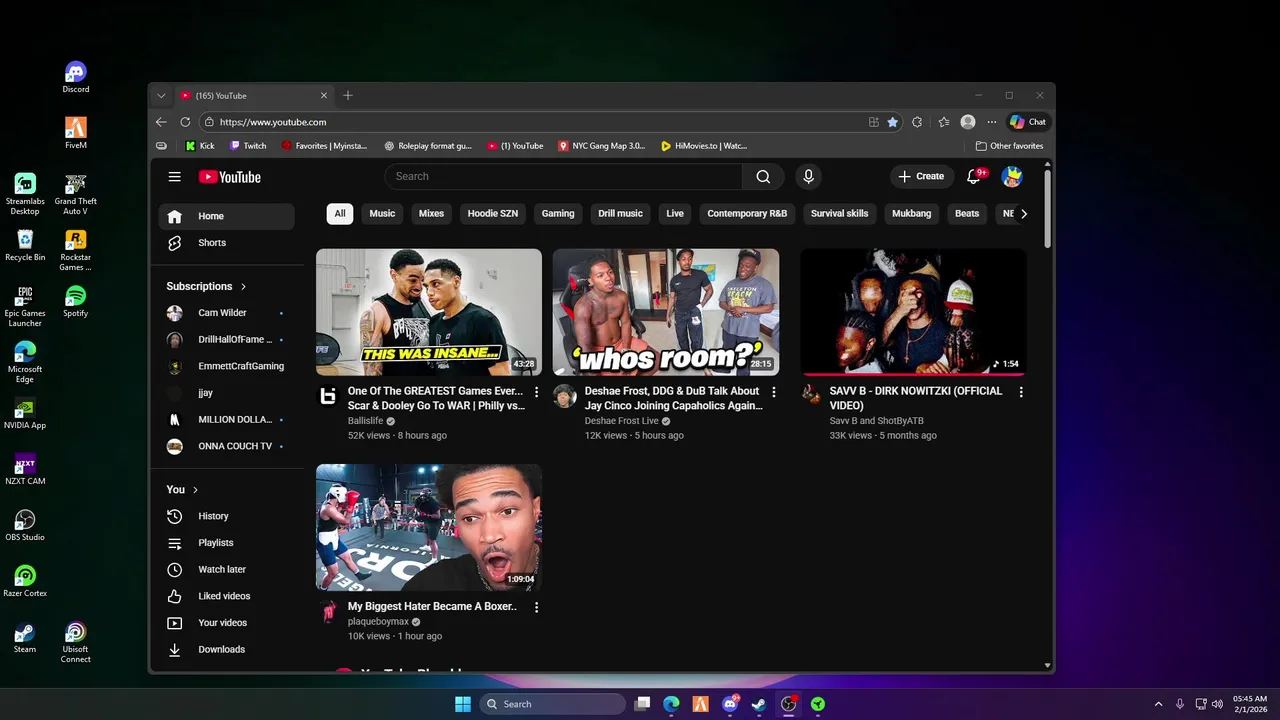This screenshot has width=1280, height=720.
Task: Open the Spotify desktop icon
Action: (x=76, y=302)
